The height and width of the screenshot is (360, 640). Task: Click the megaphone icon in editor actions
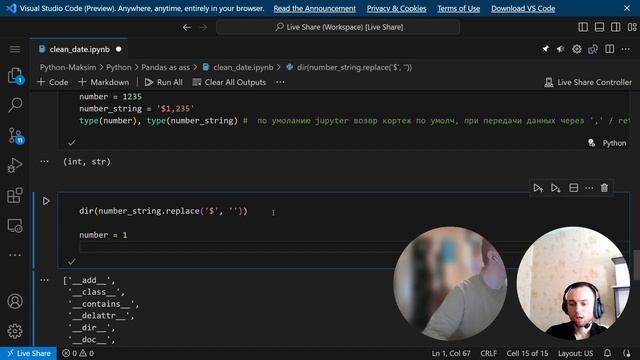coord(560,49)
